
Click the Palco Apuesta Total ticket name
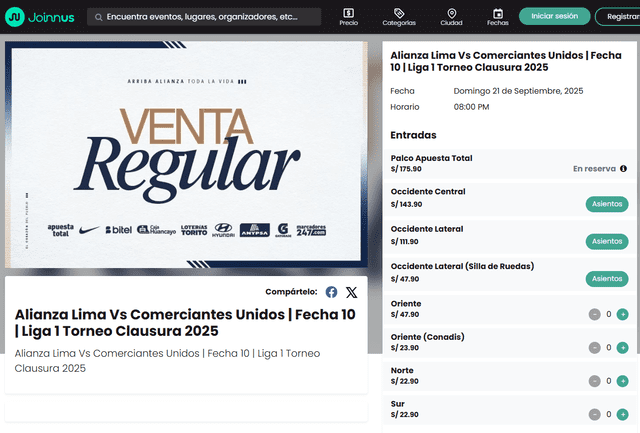(431, 158)
